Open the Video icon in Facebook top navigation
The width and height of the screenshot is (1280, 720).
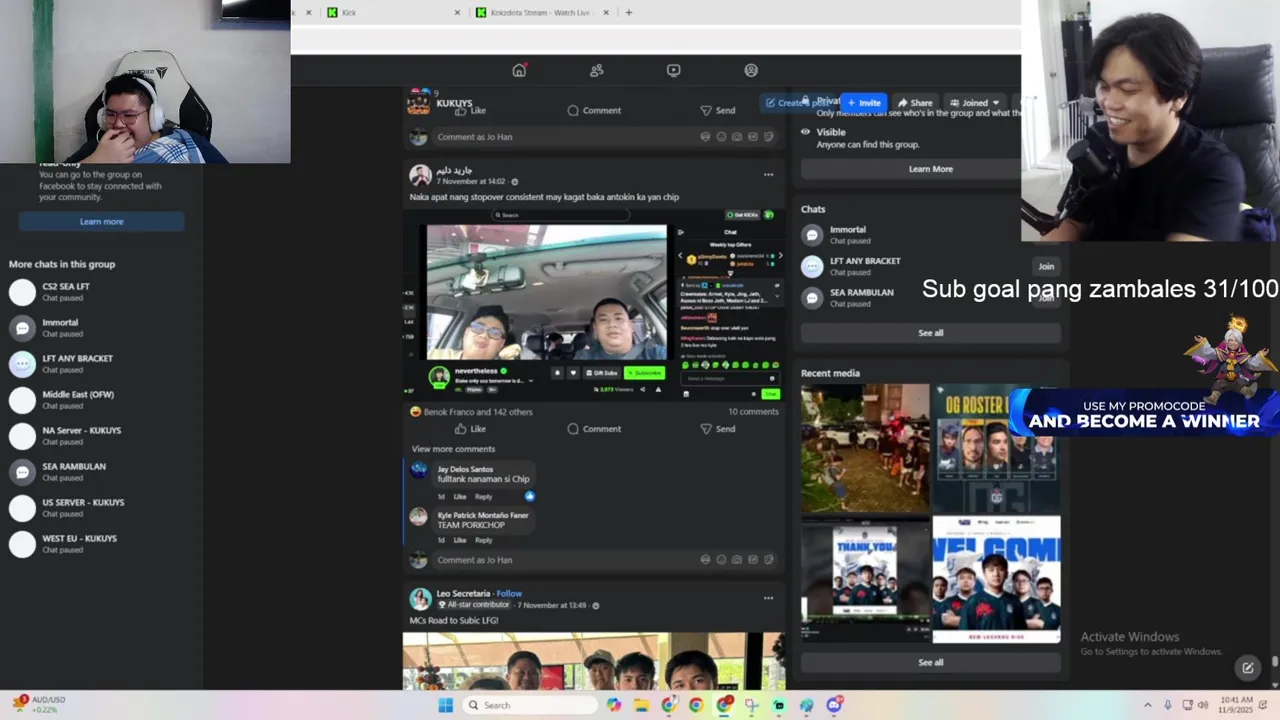click(674, 70)
